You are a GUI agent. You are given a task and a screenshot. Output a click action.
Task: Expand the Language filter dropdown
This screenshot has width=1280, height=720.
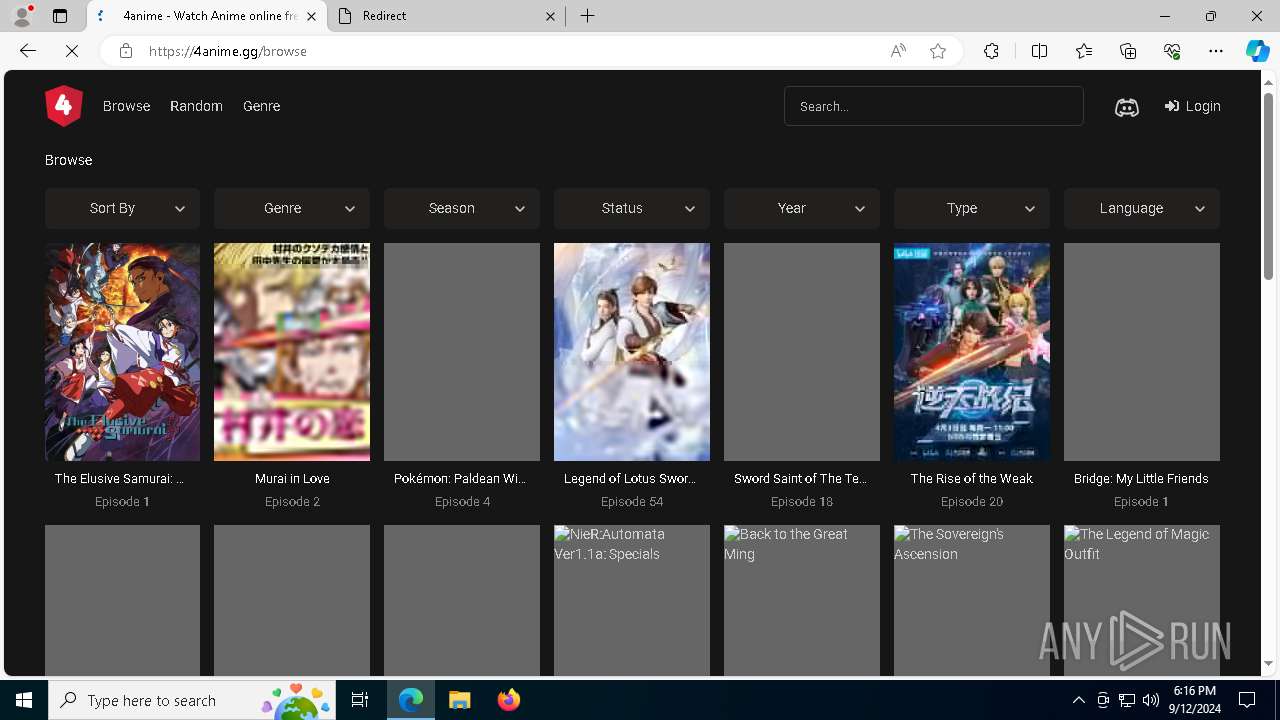tap(1142, 208)
